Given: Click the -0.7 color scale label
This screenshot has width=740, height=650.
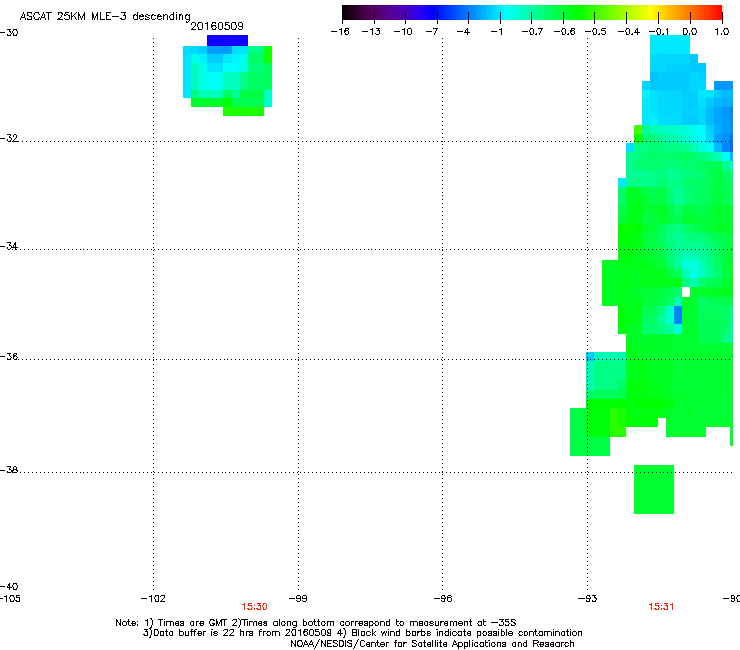Looking at the screenshot, I should tap(532, 32).
